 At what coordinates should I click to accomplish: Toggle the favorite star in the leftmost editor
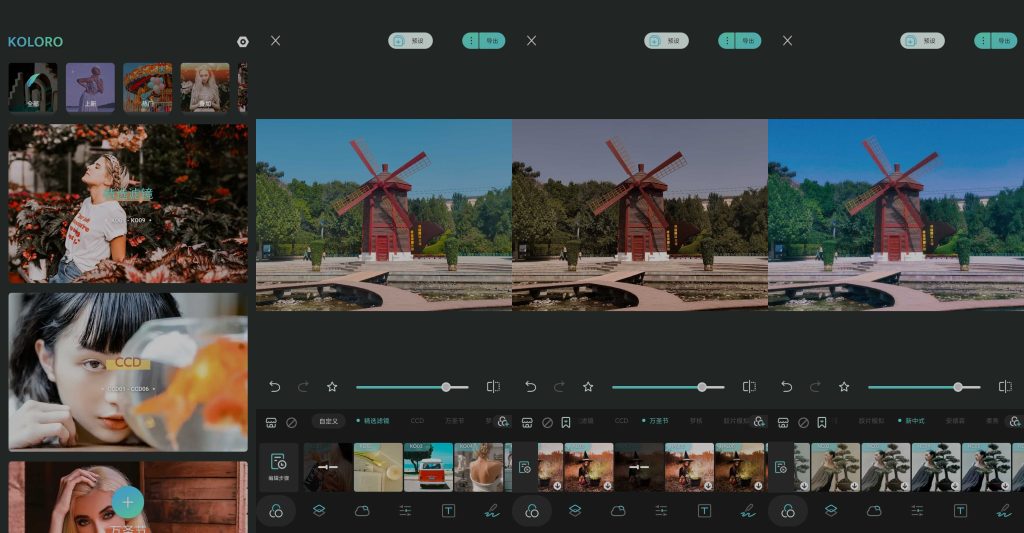coord(332,387)
